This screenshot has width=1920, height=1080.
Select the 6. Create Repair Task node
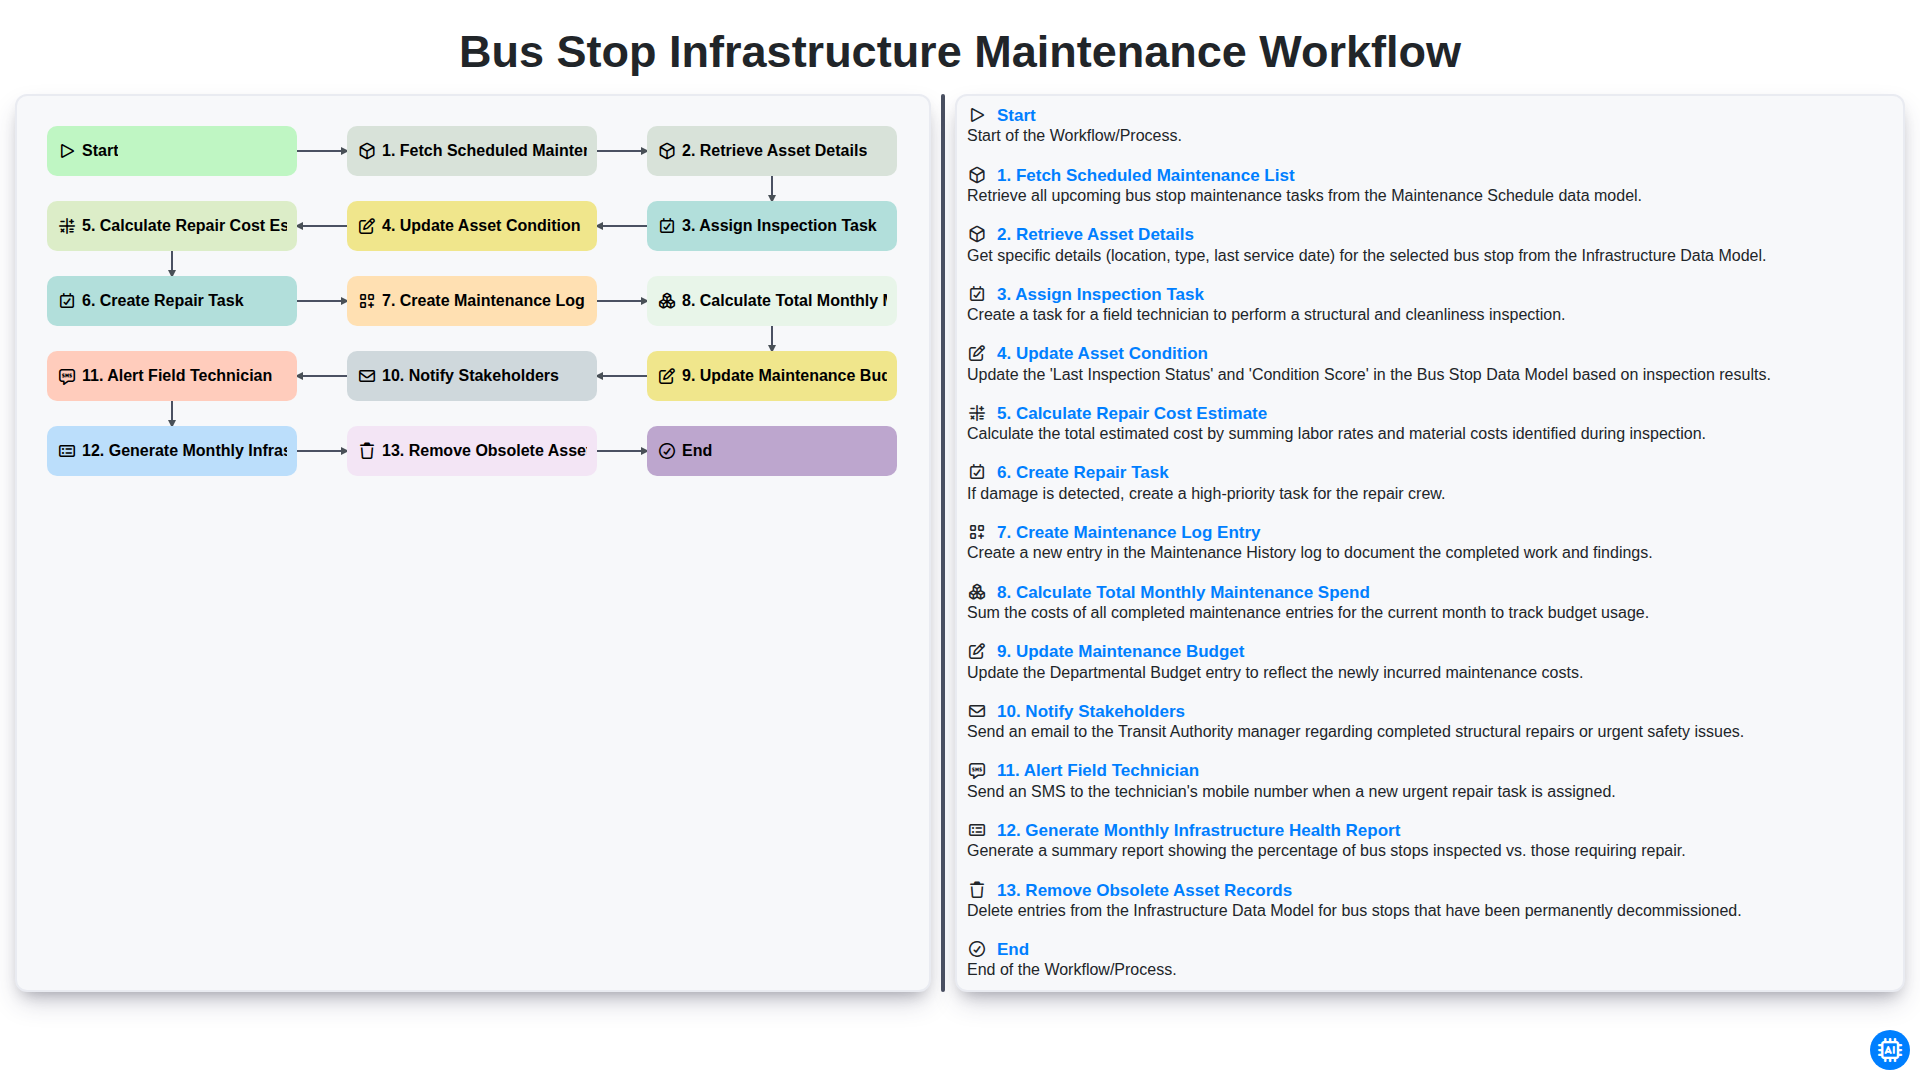[x=172, y=301]
